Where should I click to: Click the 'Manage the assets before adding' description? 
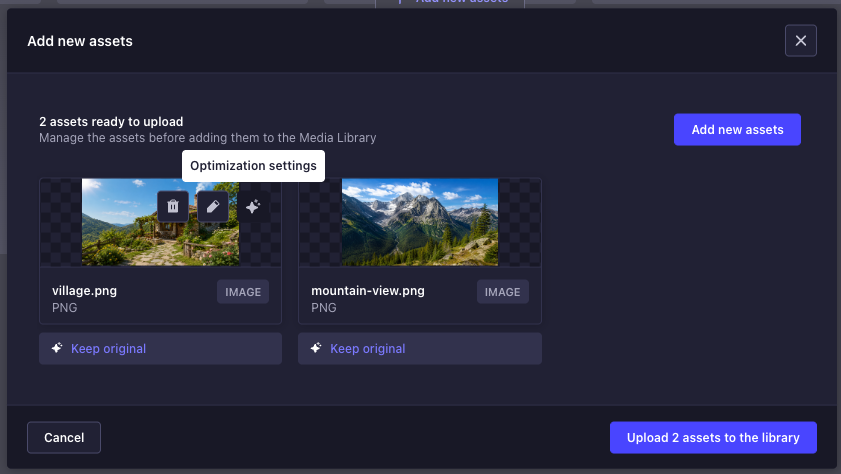coord(208,138)
